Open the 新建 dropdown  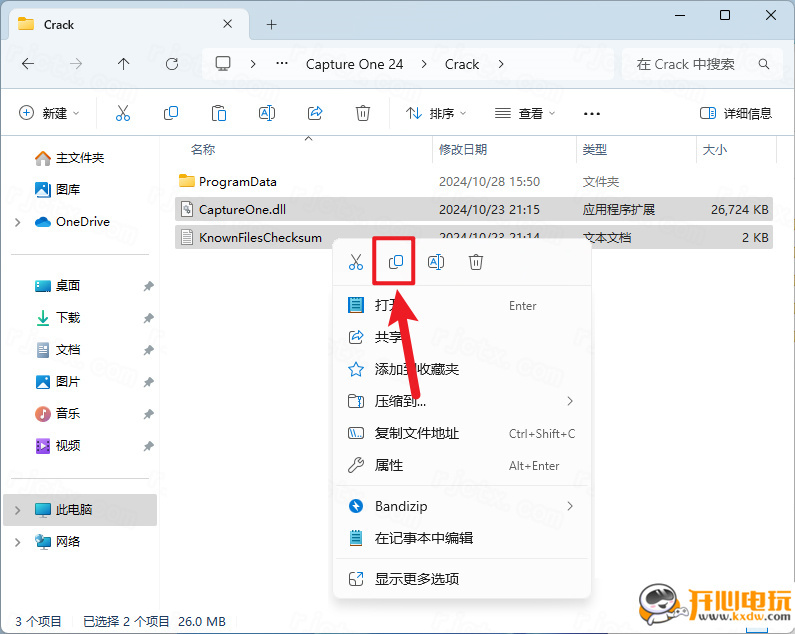coord(49,113)
